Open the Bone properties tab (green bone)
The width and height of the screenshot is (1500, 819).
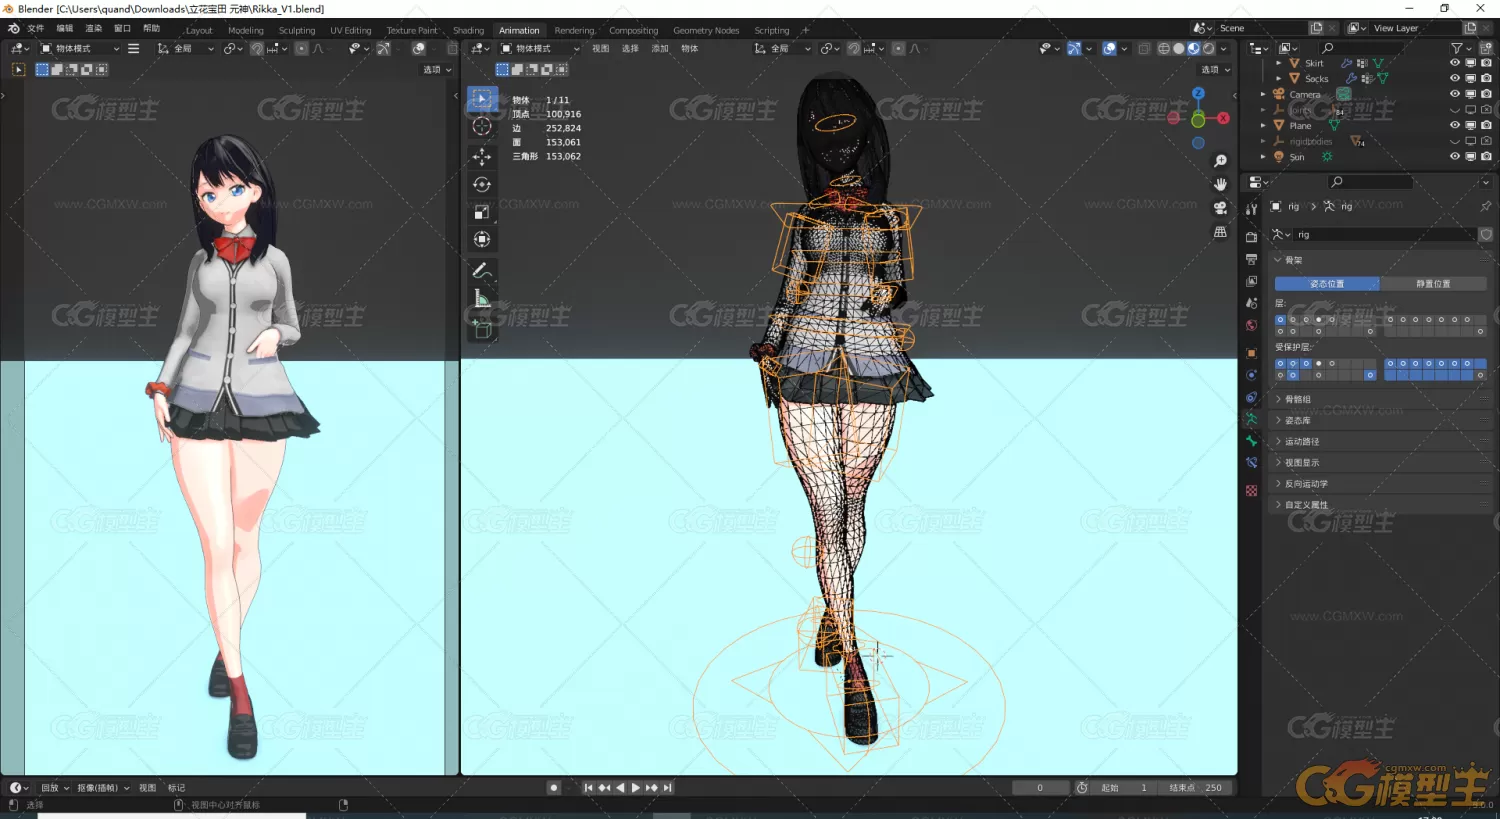[x=1251, y=441]
